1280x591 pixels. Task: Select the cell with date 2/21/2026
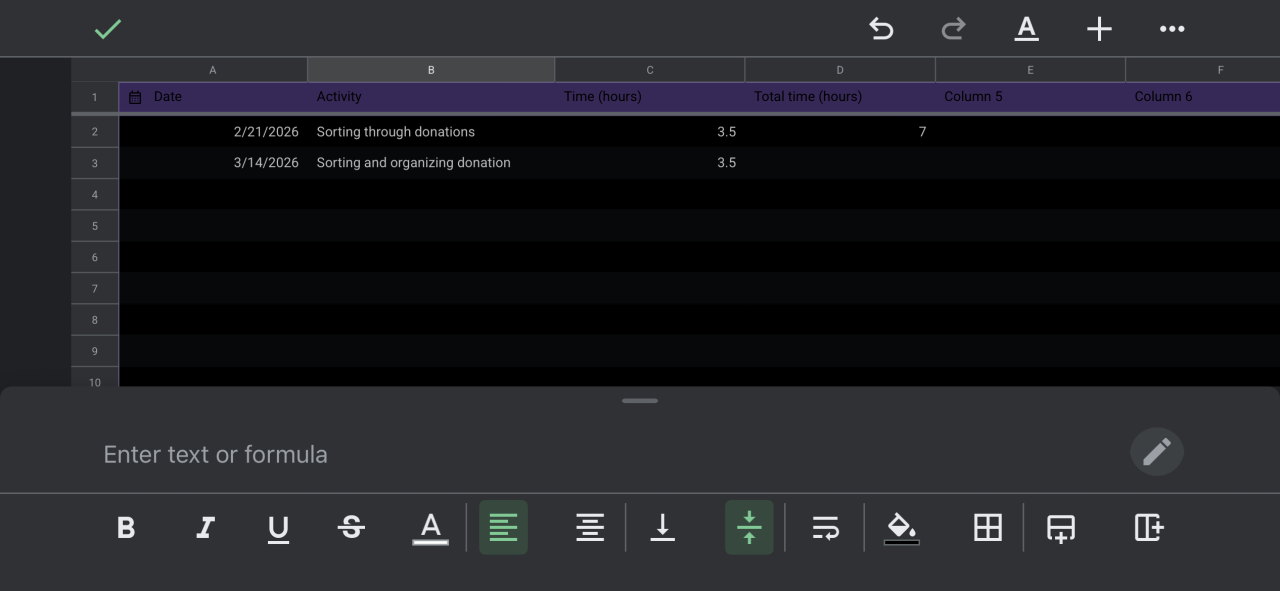pyautogui.click(x=213, y=132)
